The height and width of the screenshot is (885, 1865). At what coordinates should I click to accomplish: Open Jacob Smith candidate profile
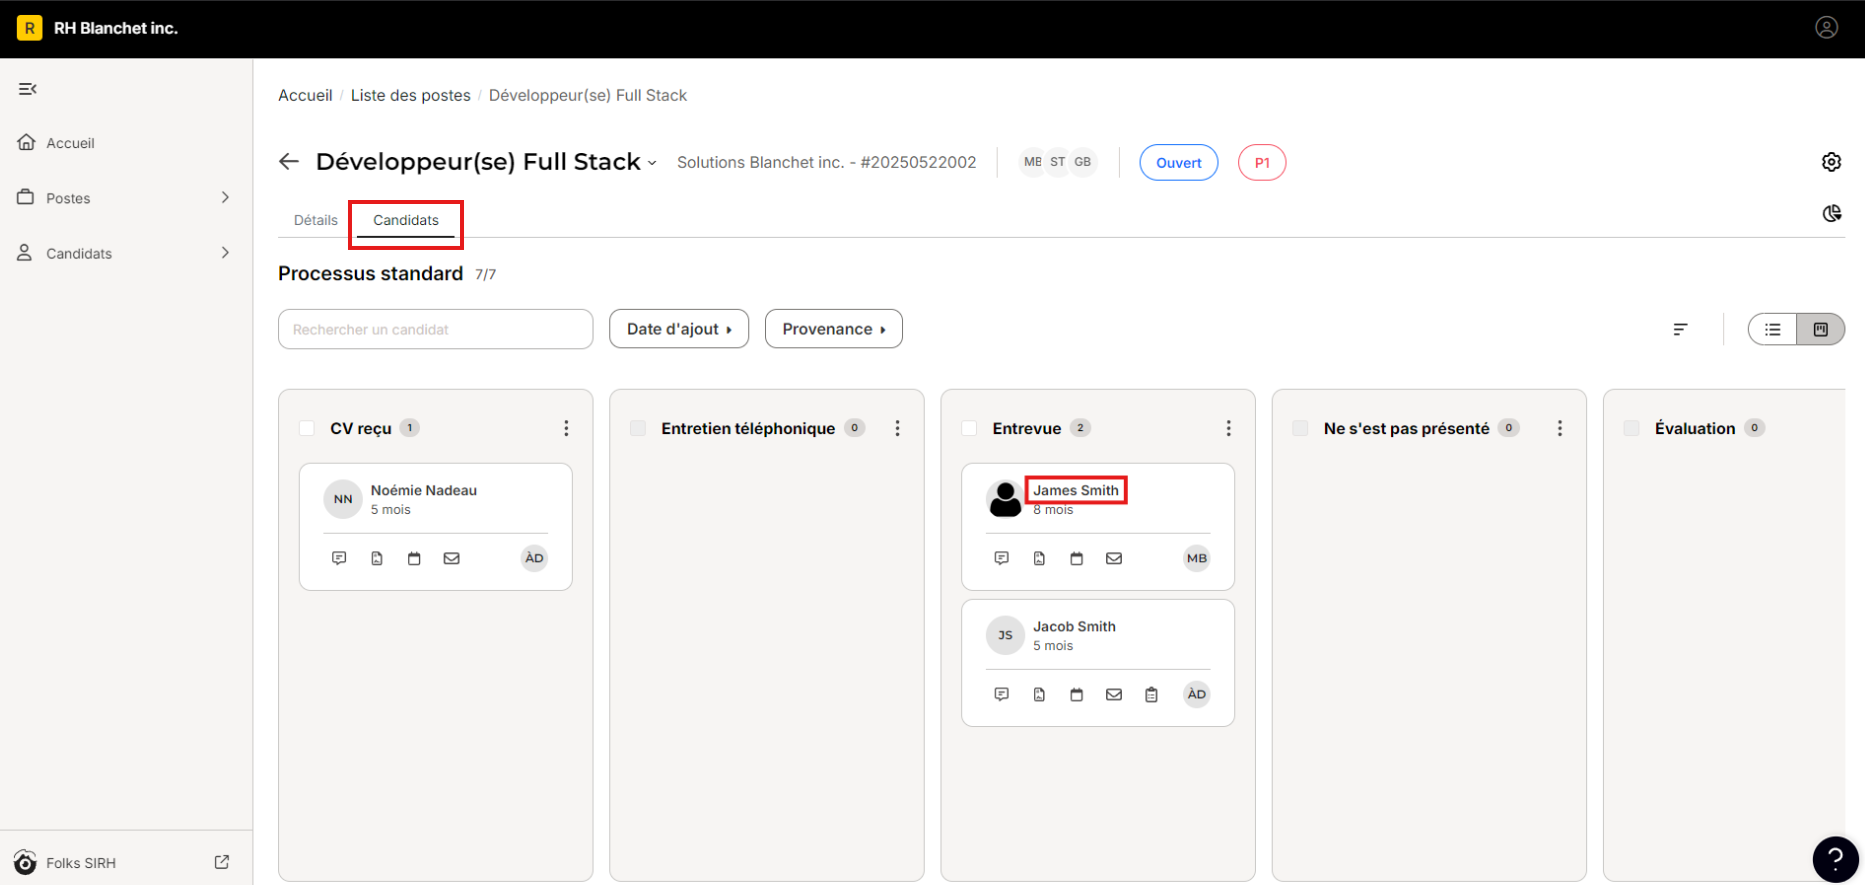1074,626
